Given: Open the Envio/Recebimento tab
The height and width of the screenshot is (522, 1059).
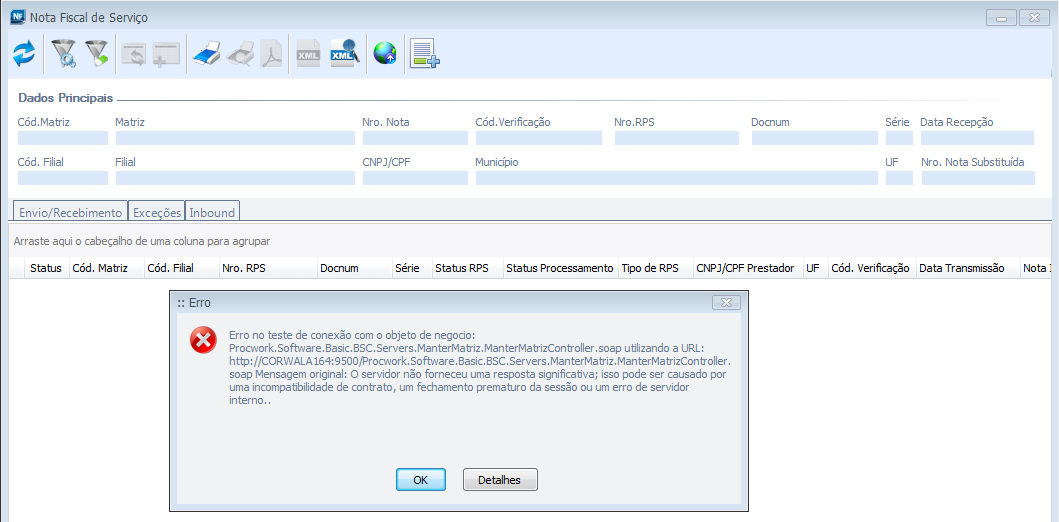Looking at the screenshot, I should point(70,212).
